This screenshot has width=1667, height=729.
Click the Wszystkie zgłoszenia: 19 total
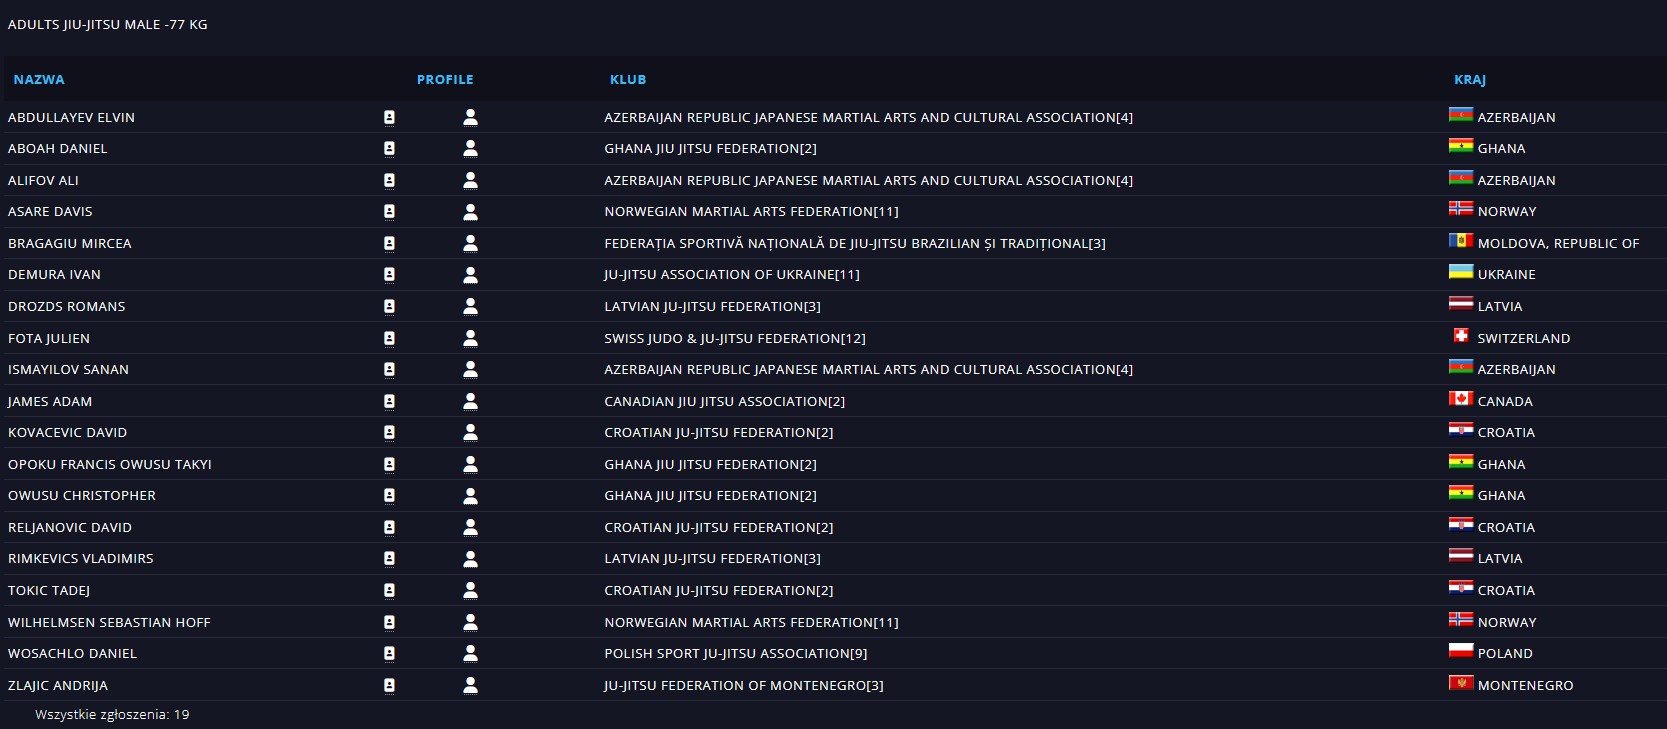click(112, 714)
